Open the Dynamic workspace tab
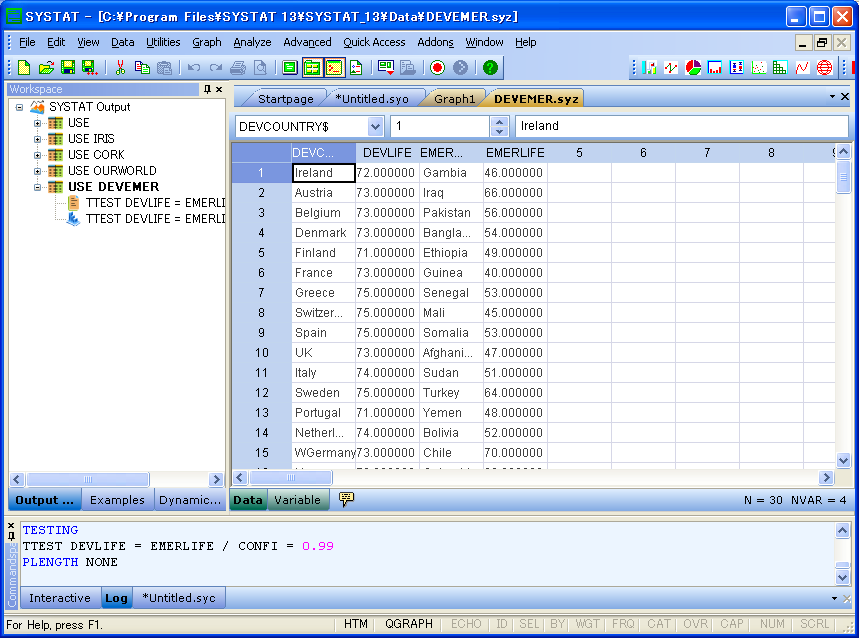859x638 pixels. (x=190, y=499)
